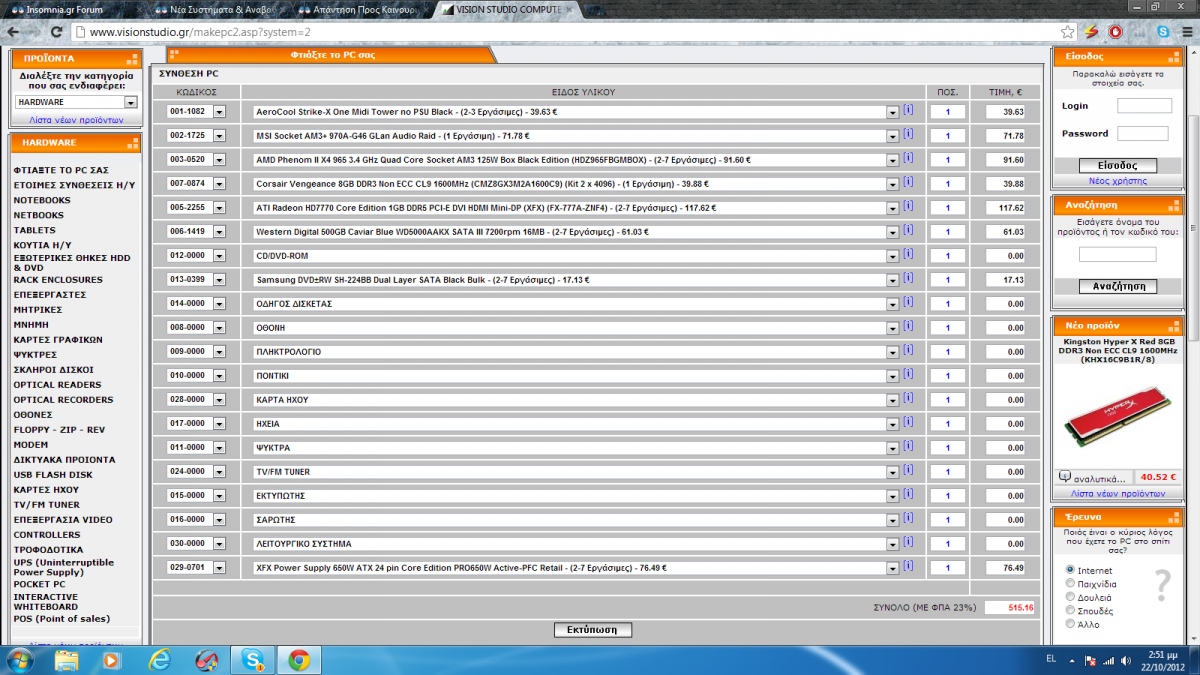Expand XFX Power Supply product dropdown

coord(893,568)
